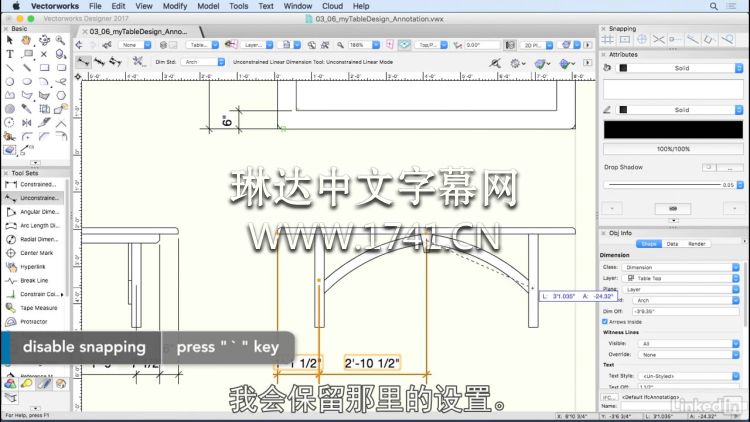Select the Selection arrow tool in Basic palette

click(10, 40)
